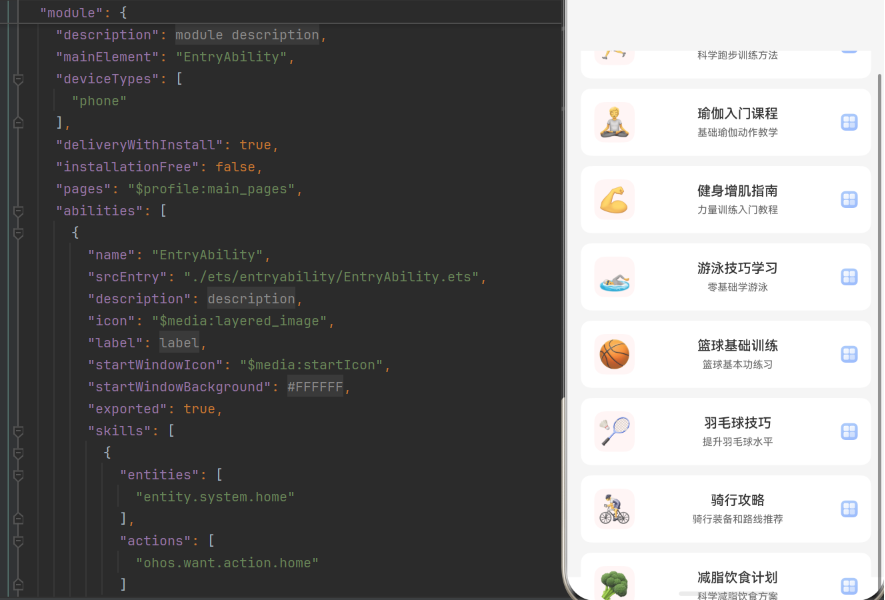Image resolution: width=885 pixels, height=600 pixels.
Task: Collapse the "actions" array fold marker
Action: click(x=18, y=541)
